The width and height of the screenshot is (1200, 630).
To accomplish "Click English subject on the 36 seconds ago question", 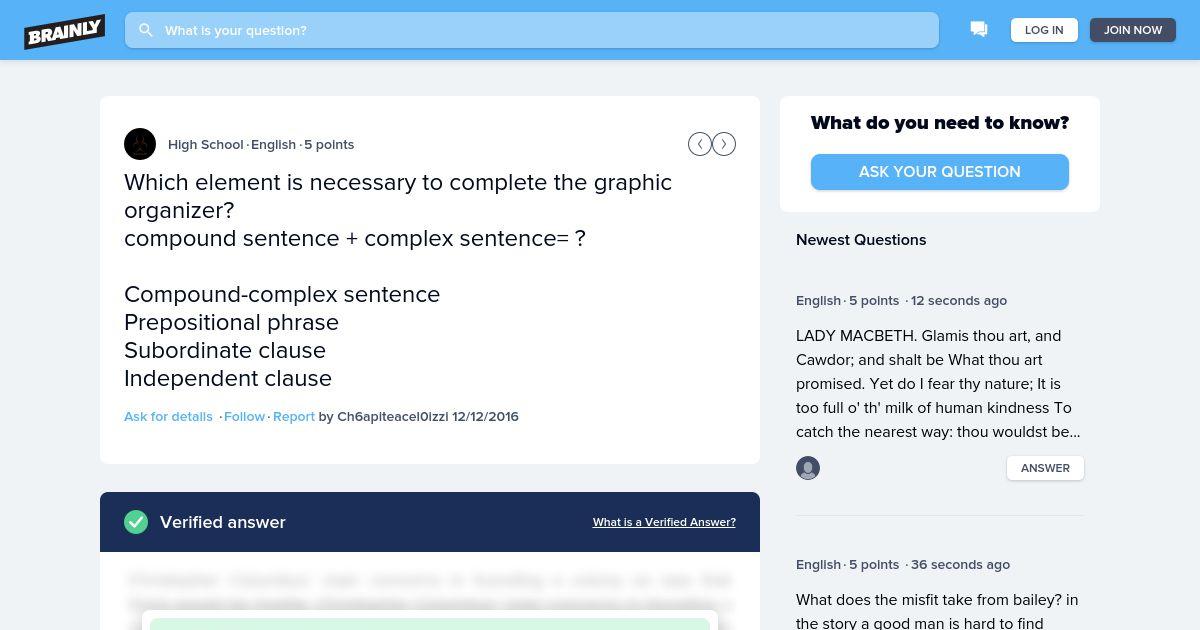I will click(x=818, y=564).
